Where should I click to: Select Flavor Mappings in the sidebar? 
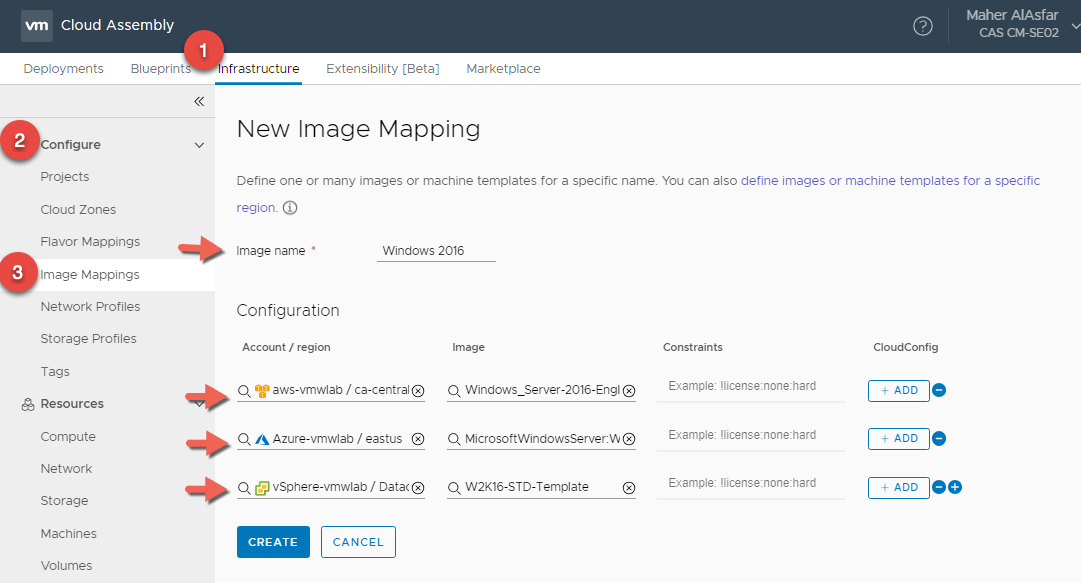click(x=90, y=242)
